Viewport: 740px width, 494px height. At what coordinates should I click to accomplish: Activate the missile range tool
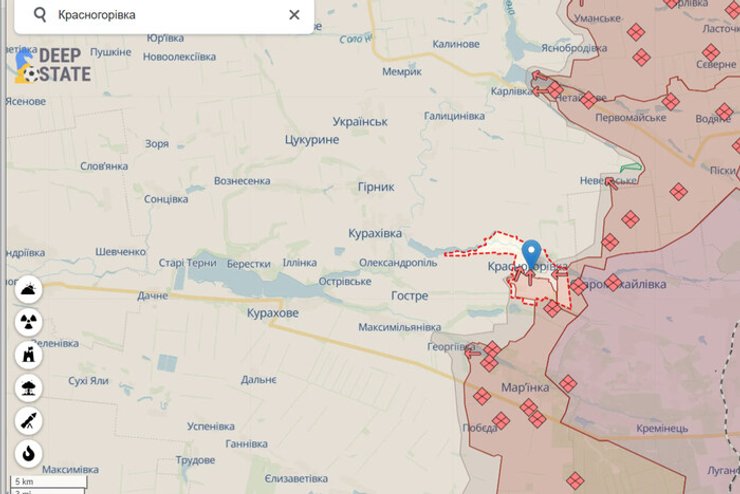(28, 421)
